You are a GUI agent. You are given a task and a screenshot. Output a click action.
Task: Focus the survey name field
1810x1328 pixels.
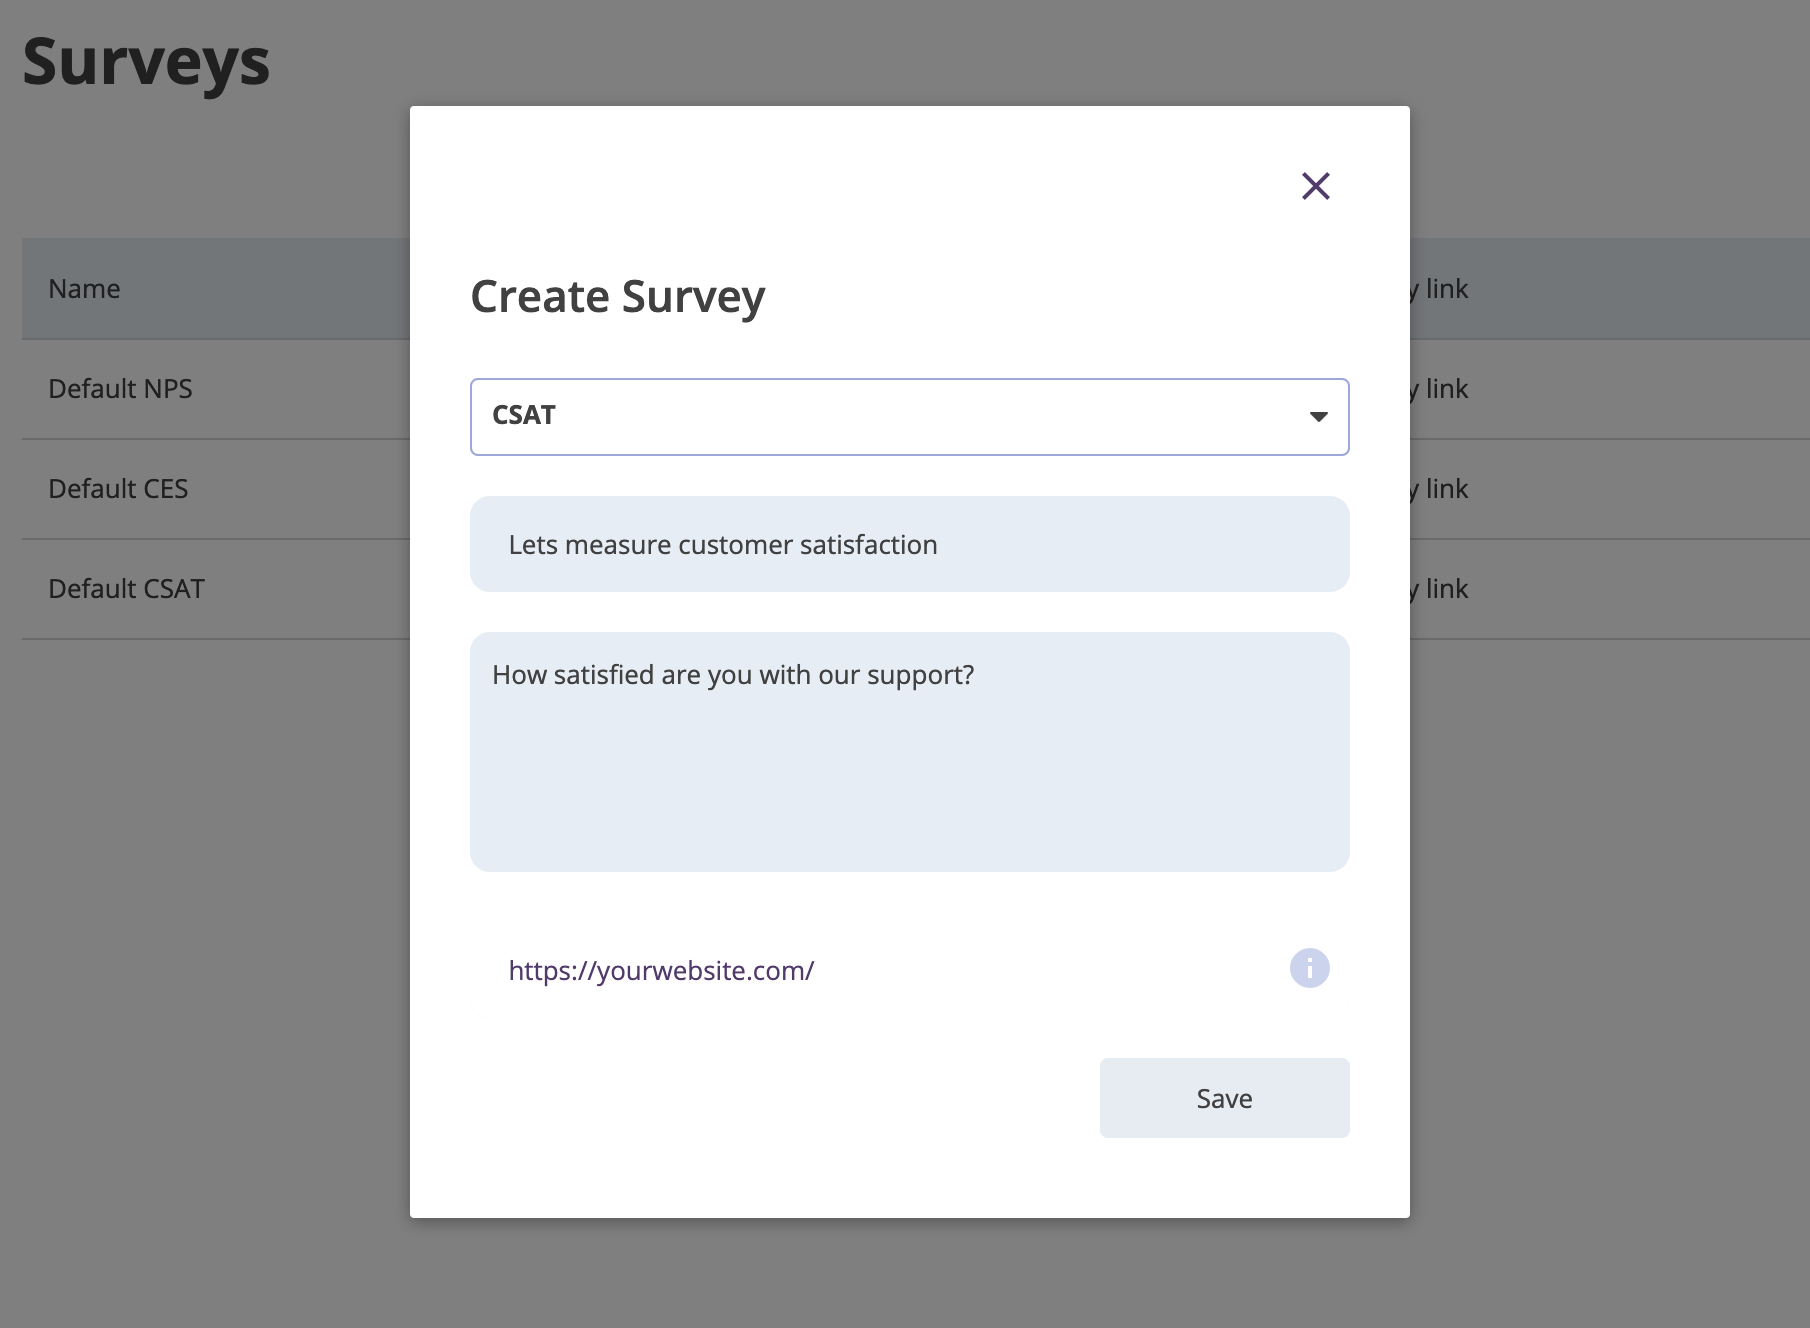908,544
